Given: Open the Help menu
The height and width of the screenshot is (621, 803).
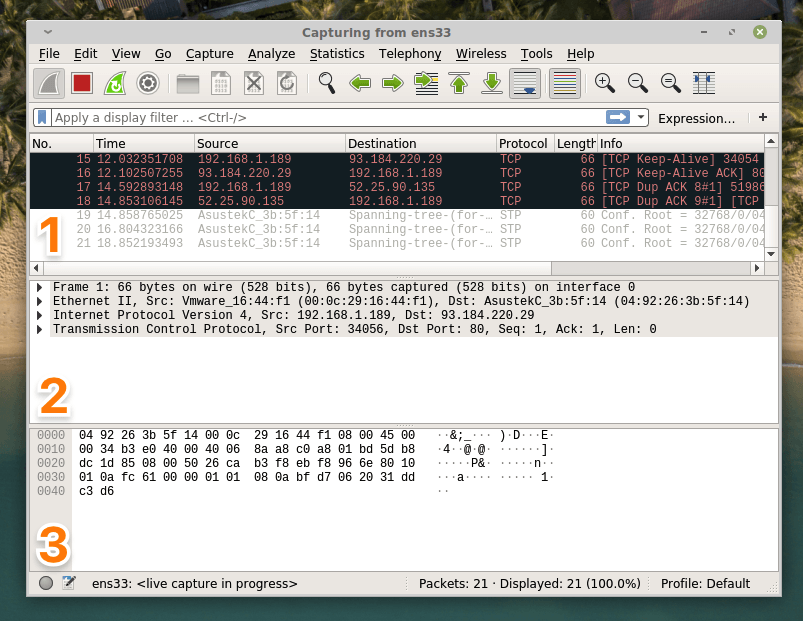Looking at the screenshot, I should (580, 54).
